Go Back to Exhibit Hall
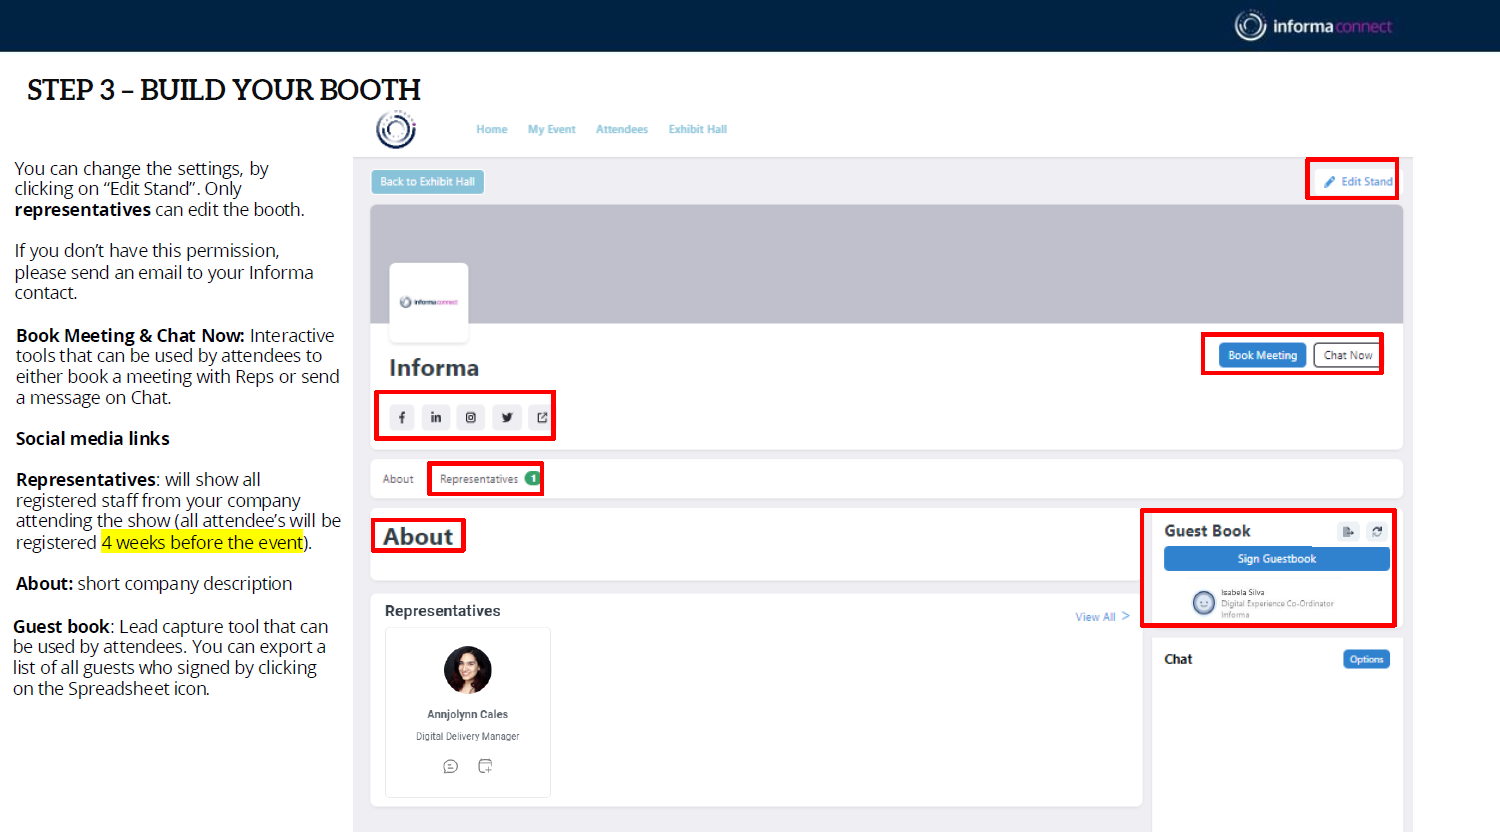Image resolution: width=1500 pixels, height=833 pixels. 427,181
